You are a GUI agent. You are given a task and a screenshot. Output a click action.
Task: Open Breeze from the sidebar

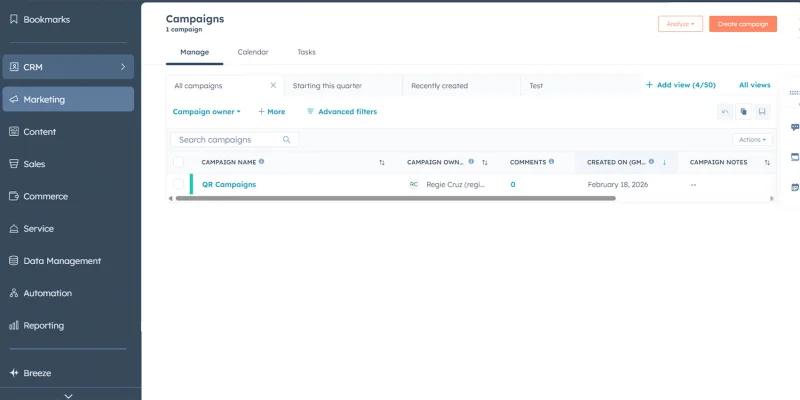(x=37, y=373)
